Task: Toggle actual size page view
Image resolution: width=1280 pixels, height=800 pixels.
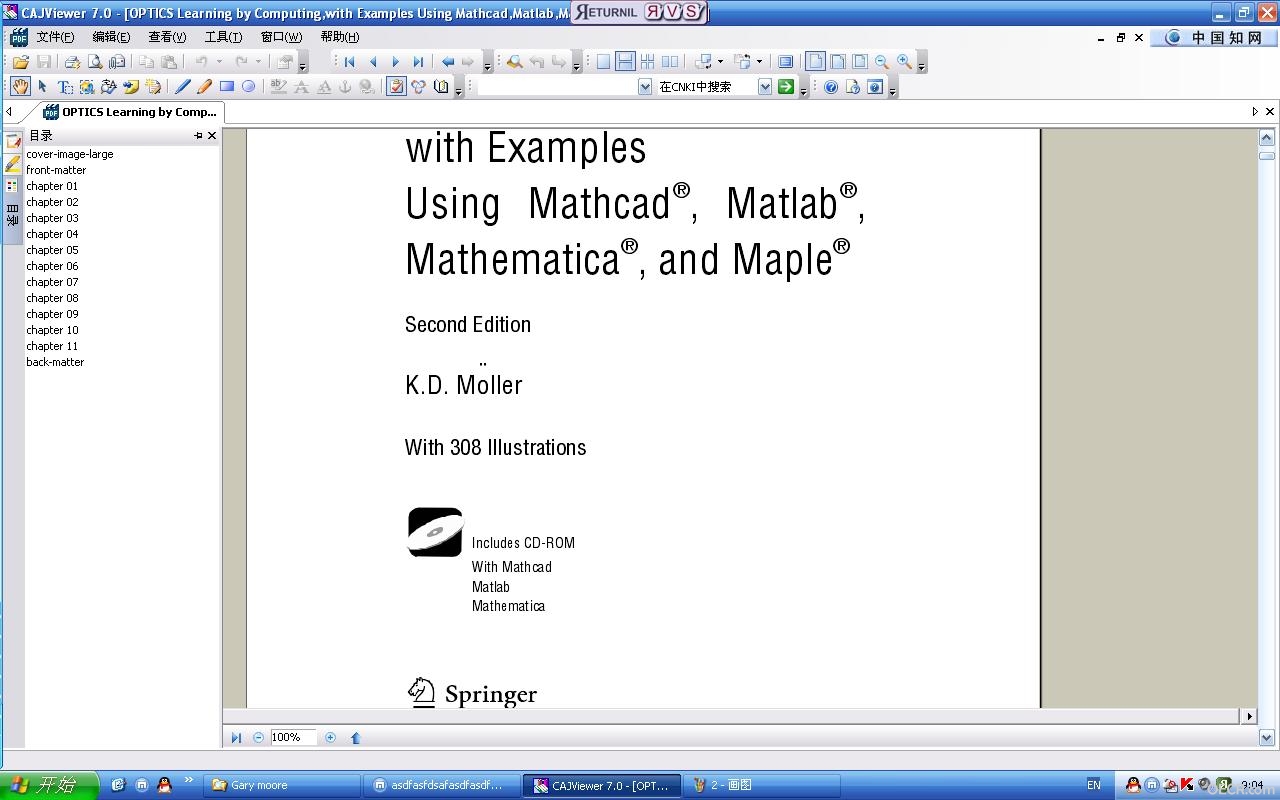Action: pos(815,62)
